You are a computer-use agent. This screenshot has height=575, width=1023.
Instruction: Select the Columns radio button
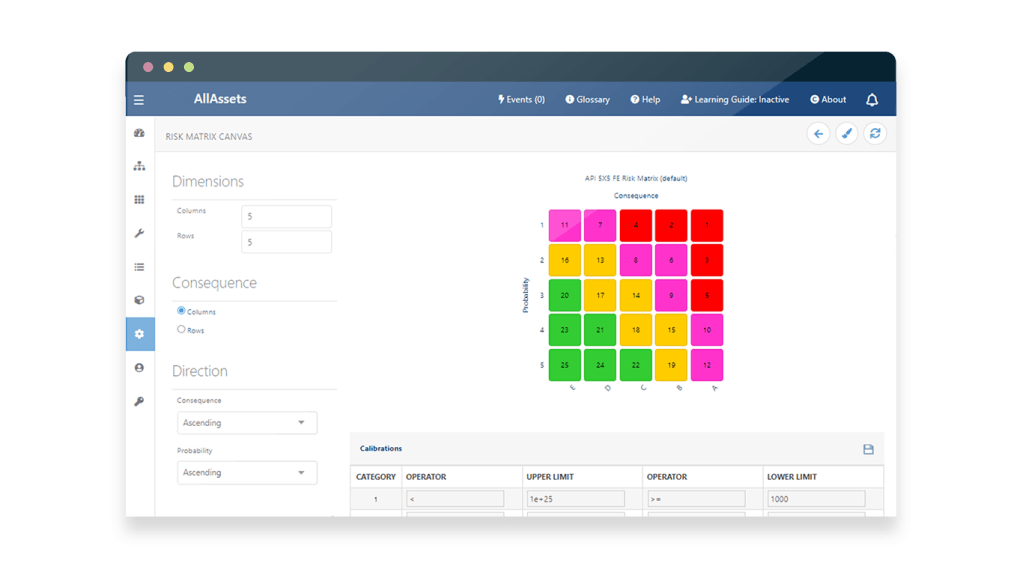pyautogui.click(x=181, y=311)
